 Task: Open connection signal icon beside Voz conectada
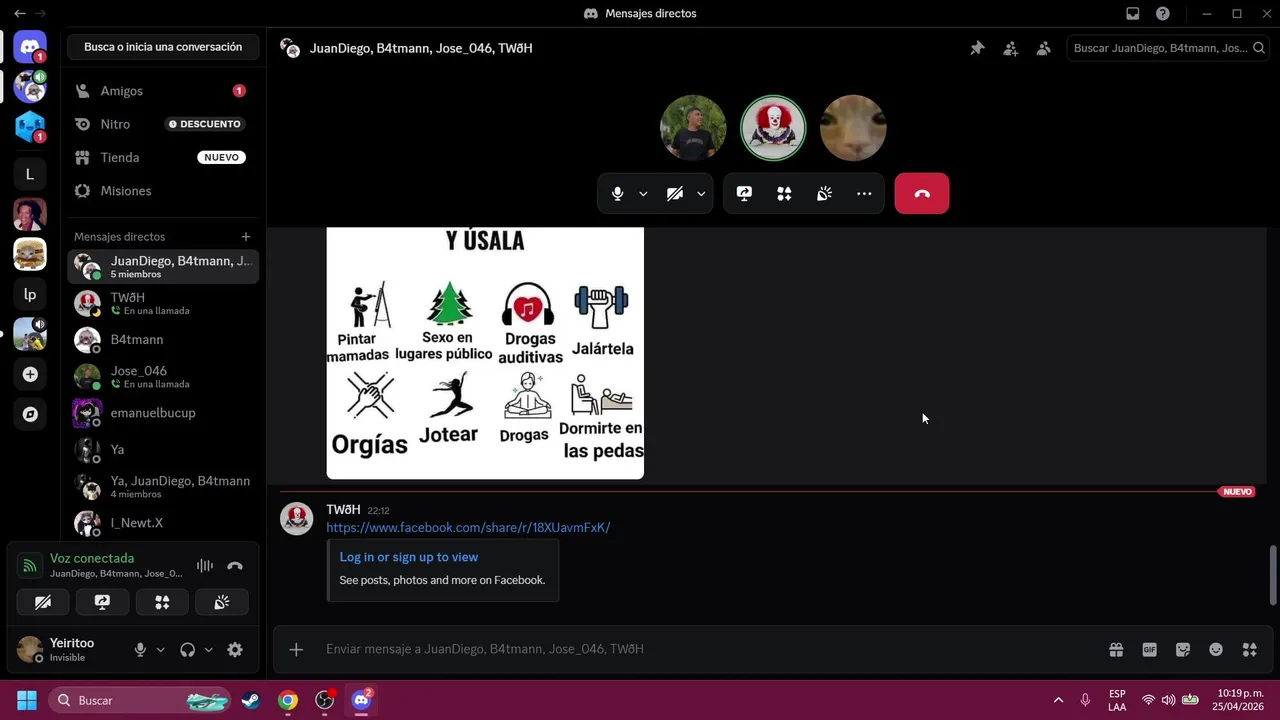tap(30, 566)
